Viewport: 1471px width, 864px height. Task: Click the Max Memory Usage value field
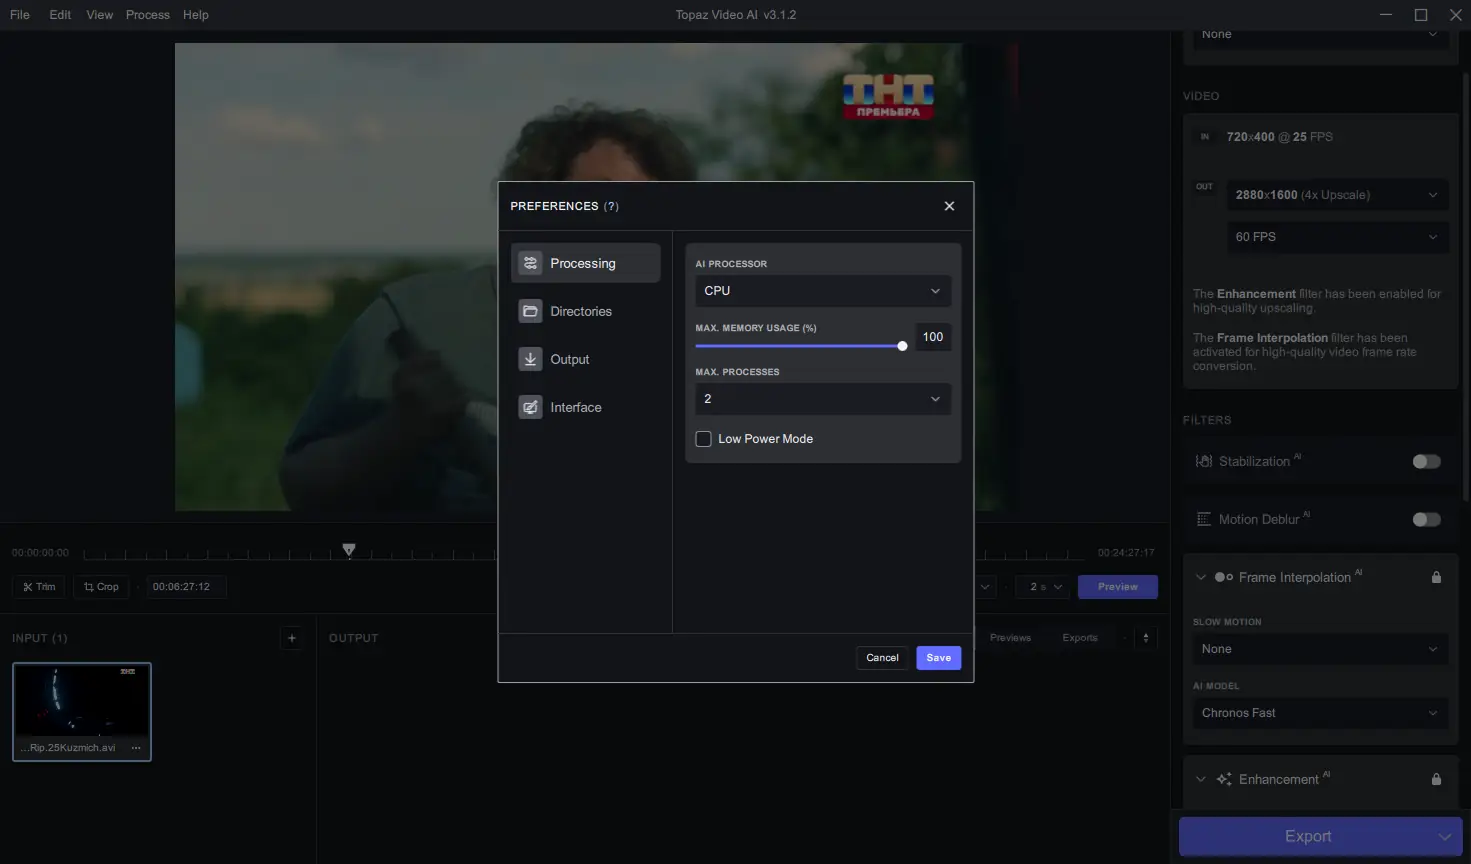[x=933, y=337]
